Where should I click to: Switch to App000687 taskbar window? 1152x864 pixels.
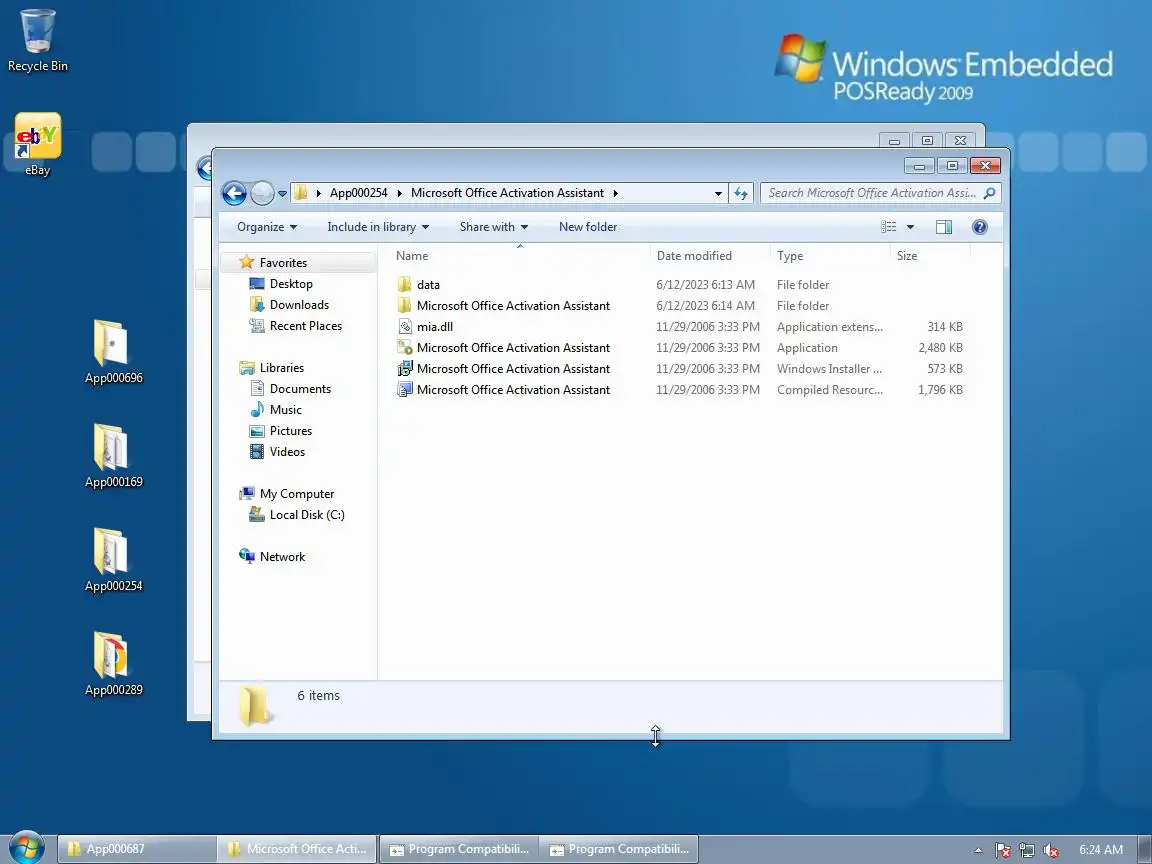137,849
